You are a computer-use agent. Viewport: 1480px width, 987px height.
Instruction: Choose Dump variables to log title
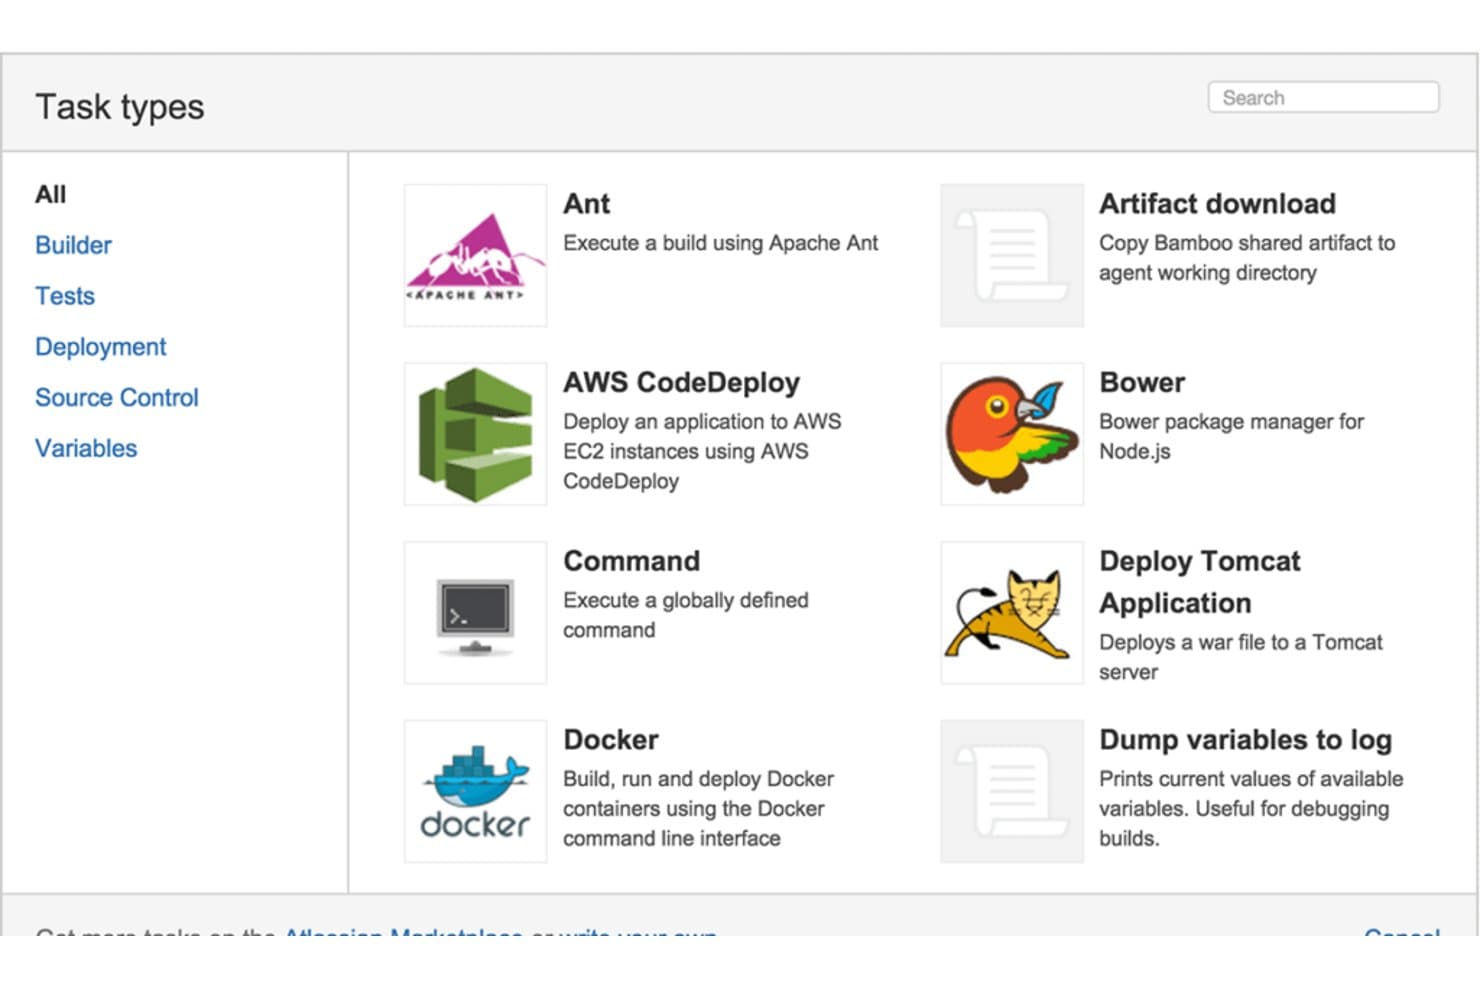(1246, 740)
